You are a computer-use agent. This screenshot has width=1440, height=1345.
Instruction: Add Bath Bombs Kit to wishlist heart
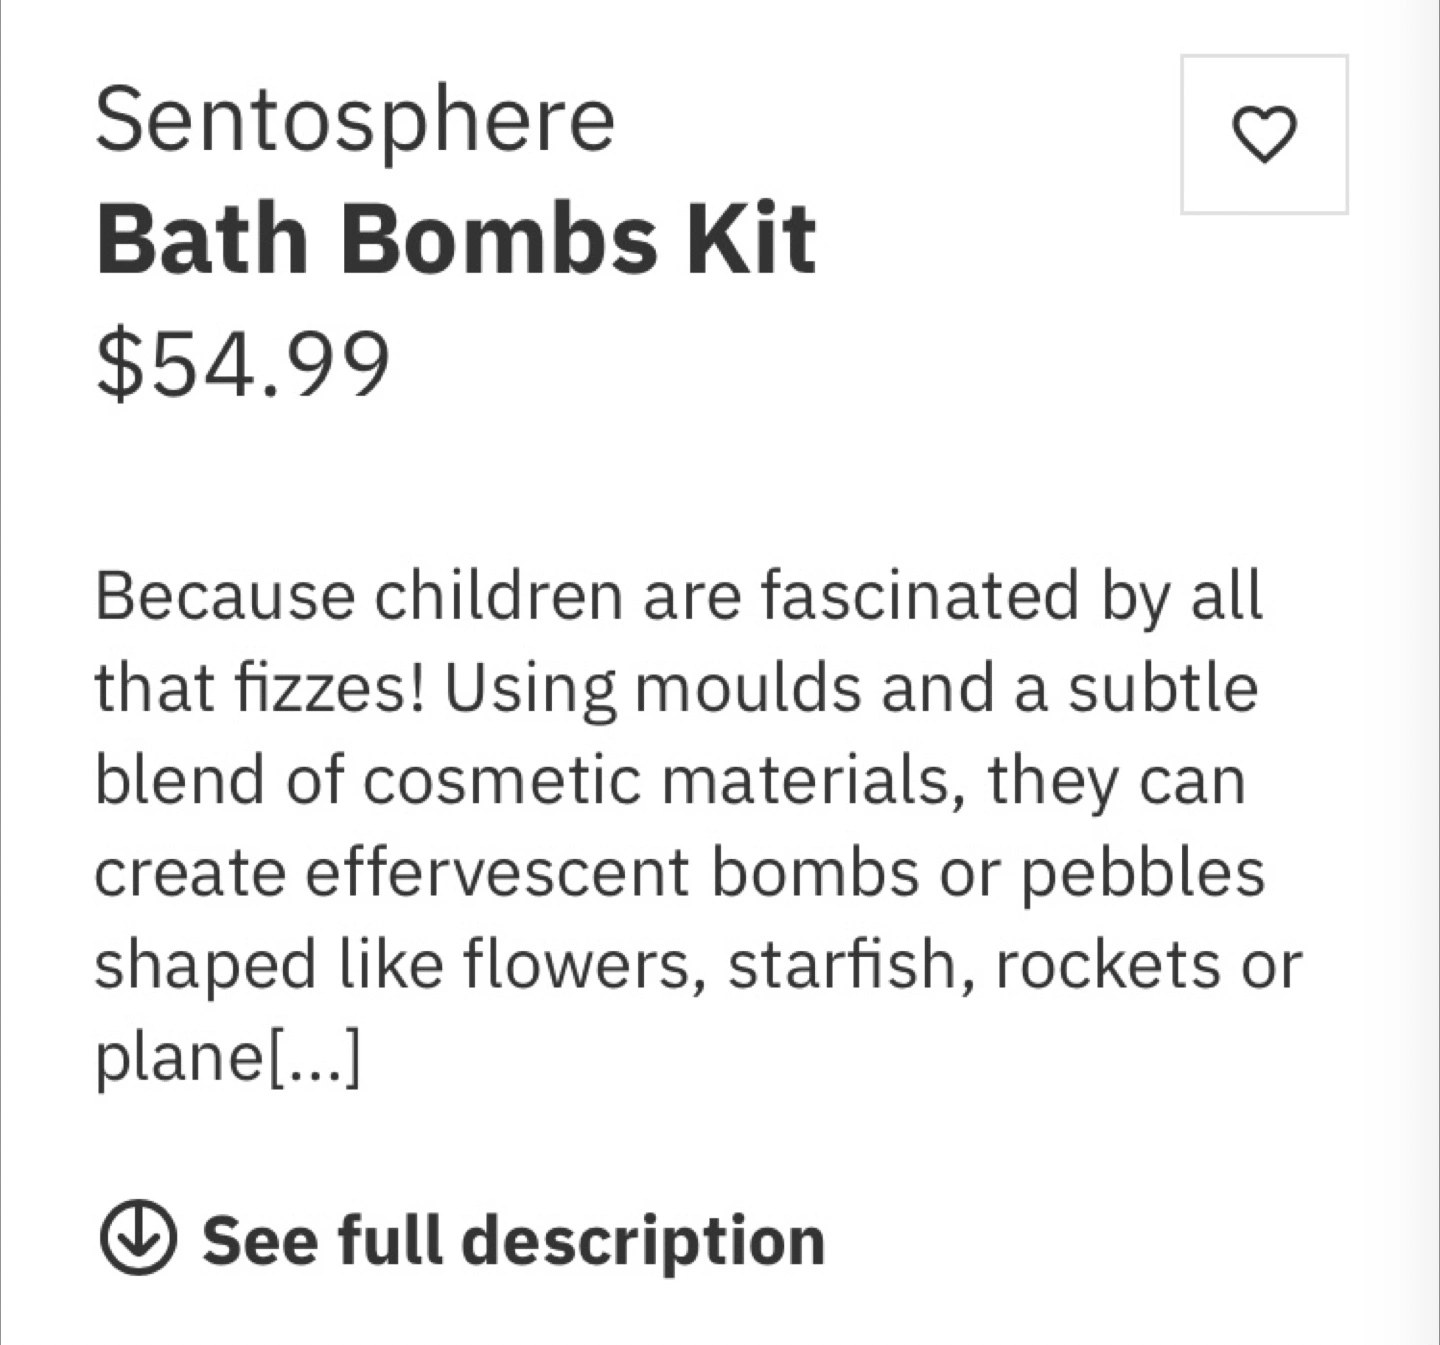click(x=1264, y=135)
